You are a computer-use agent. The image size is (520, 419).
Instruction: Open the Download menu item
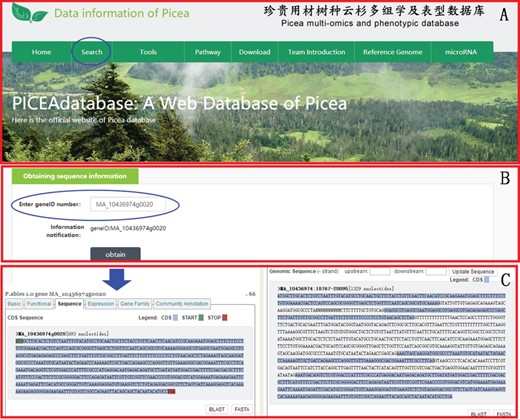(x=254, y=52)
